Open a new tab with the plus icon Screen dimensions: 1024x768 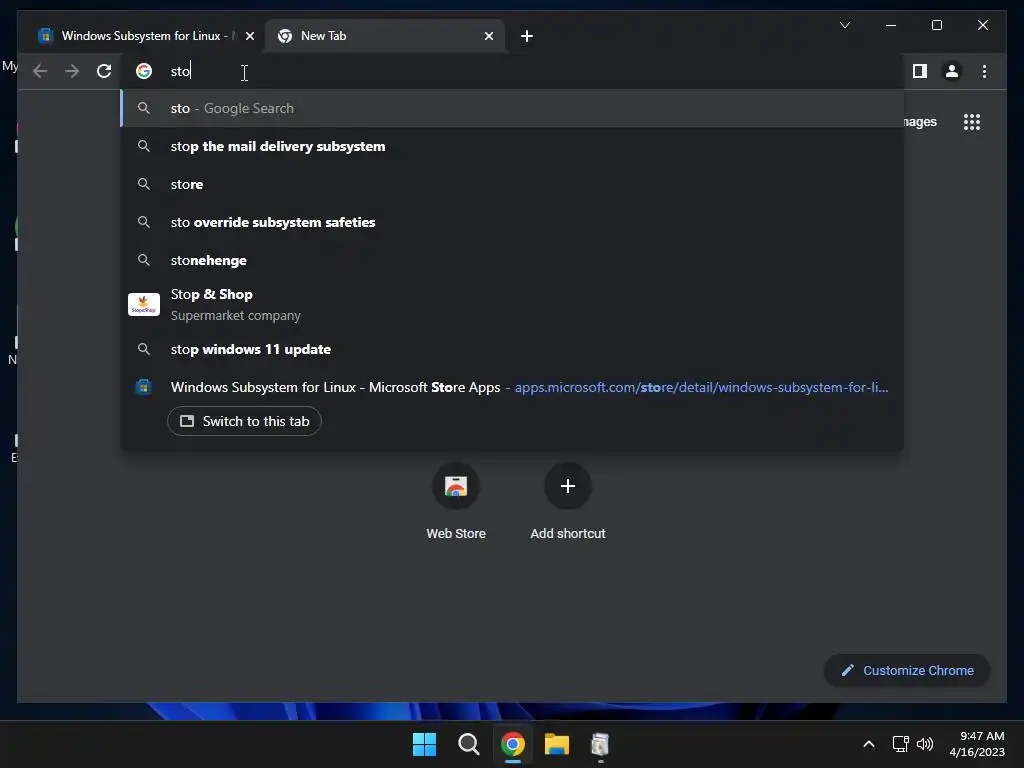(527, 36)
